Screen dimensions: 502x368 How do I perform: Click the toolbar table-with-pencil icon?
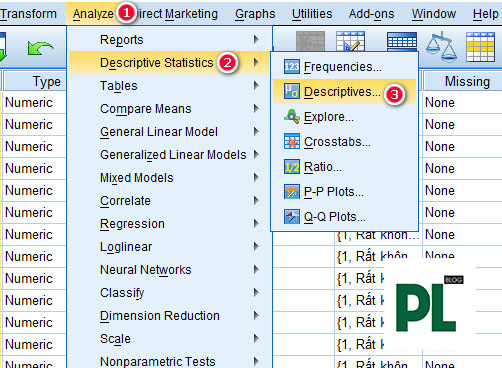350,41
